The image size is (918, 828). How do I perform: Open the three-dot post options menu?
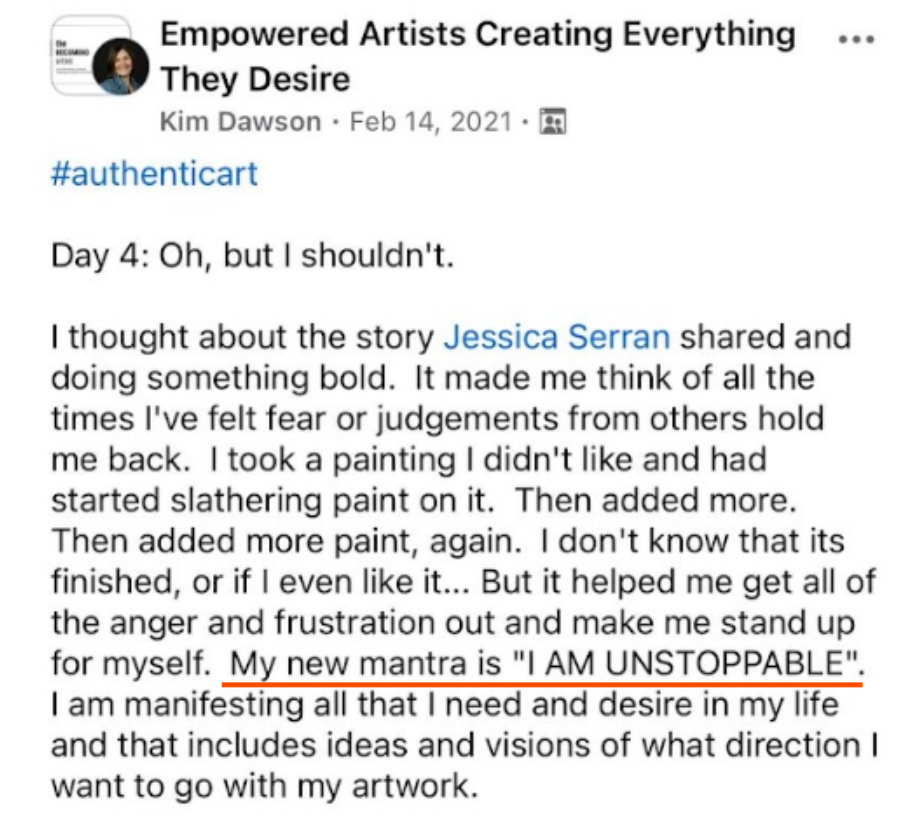(x=856, y=40)
